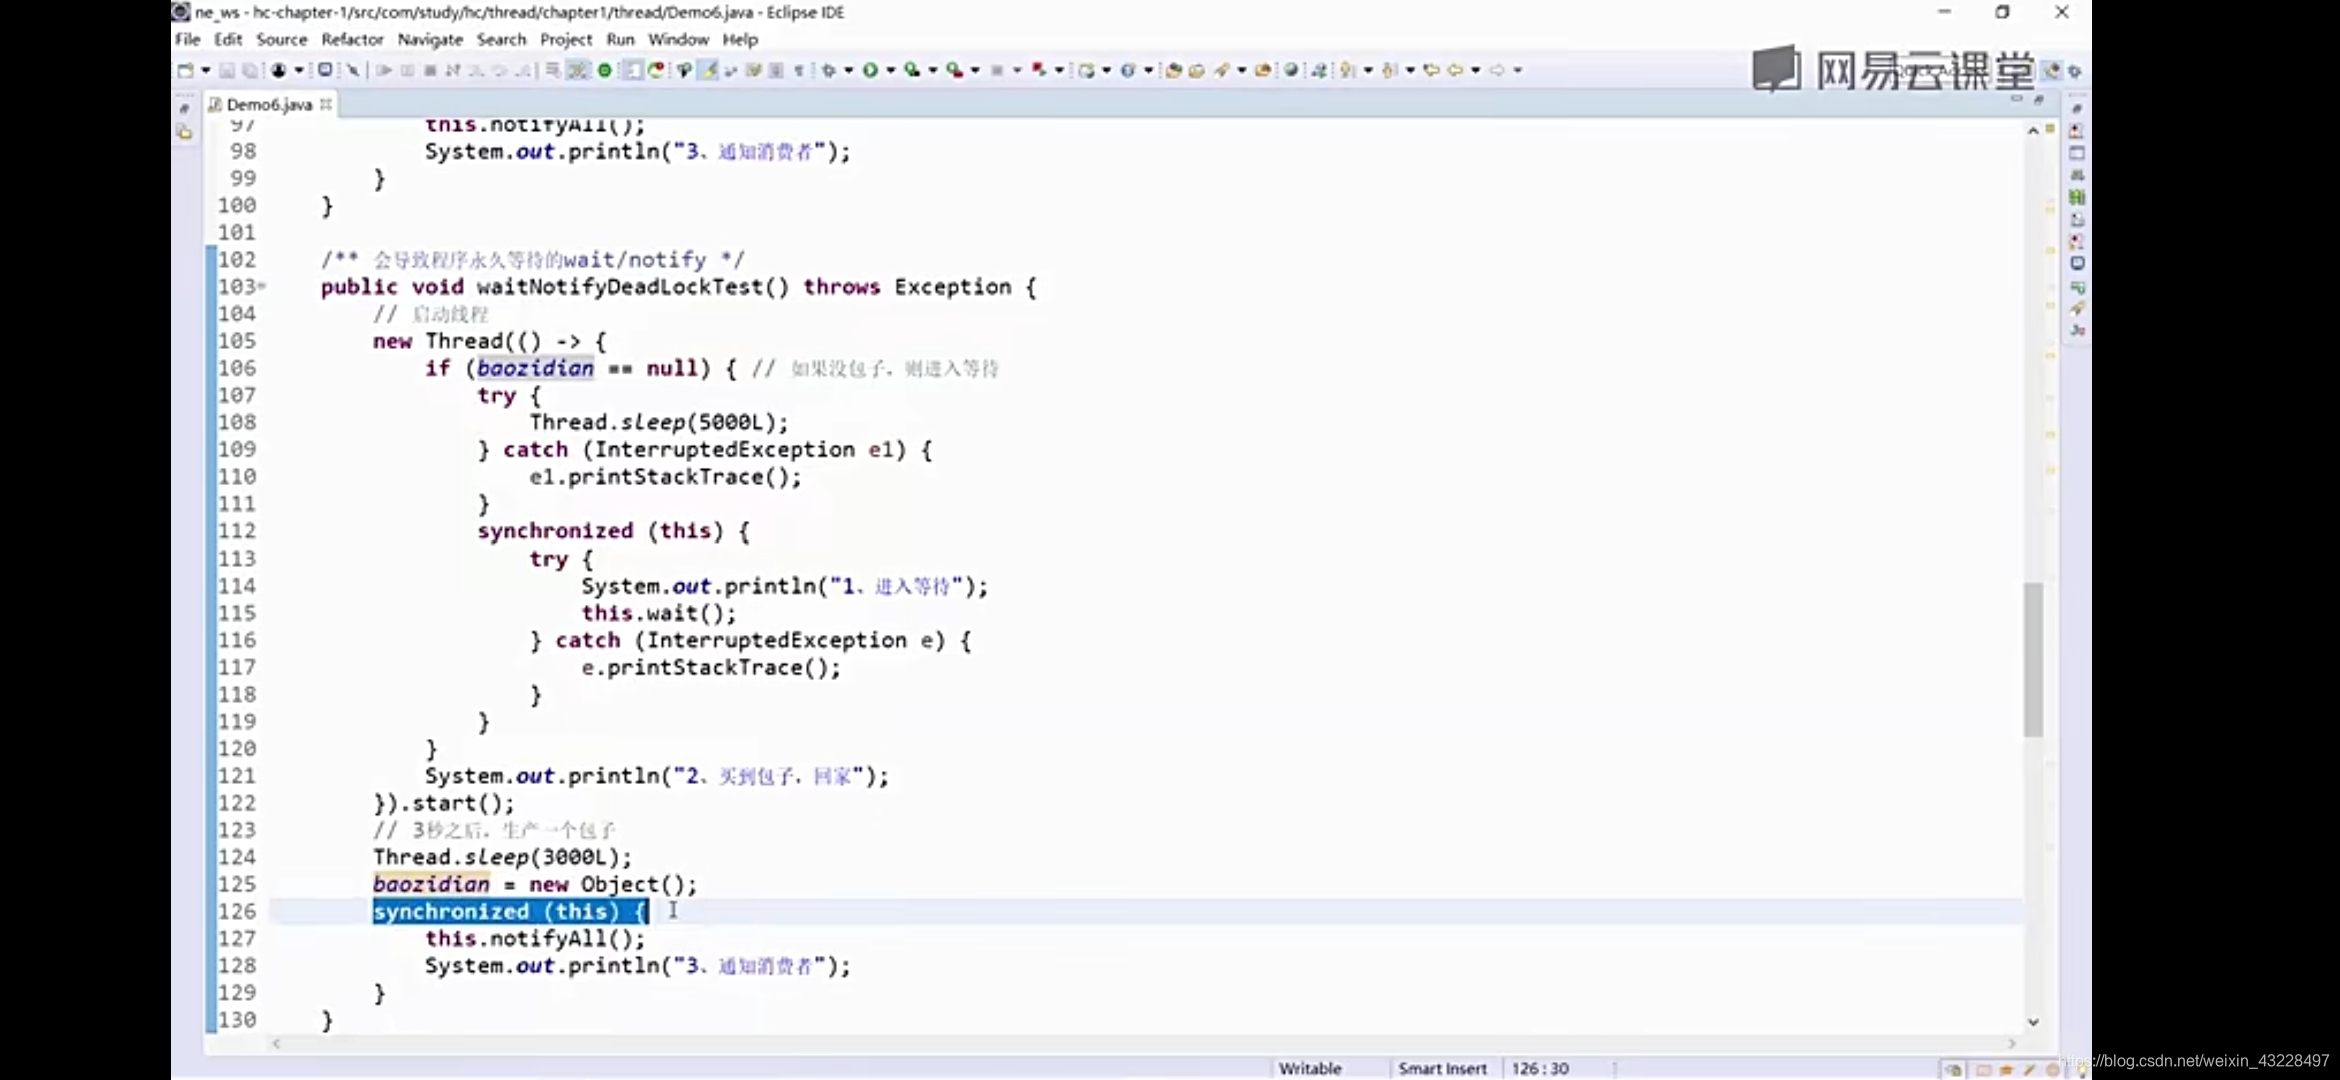
Task: Open the Edit menu
Action: click(228, 39)
